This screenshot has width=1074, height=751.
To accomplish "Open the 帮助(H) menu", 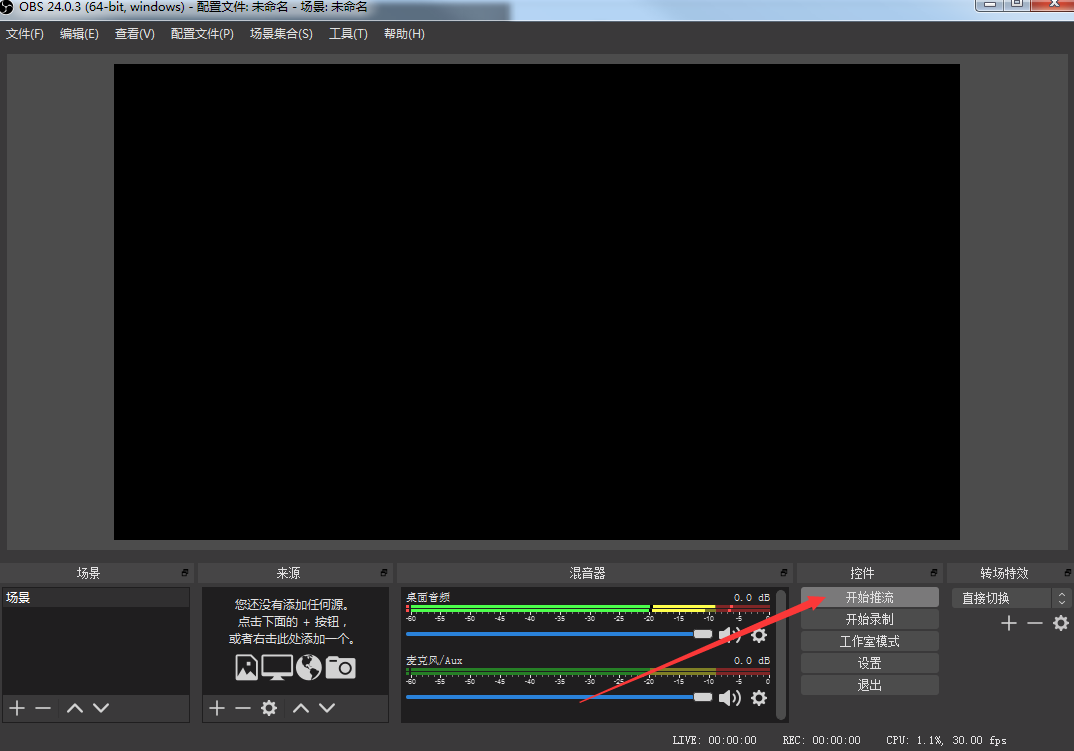I will (x=404, y=34).
